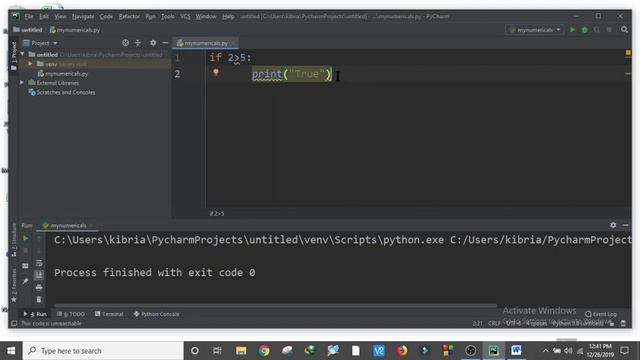Open the Run menu
Viewport: 640px width, 360px height.
tap(150, 16)
